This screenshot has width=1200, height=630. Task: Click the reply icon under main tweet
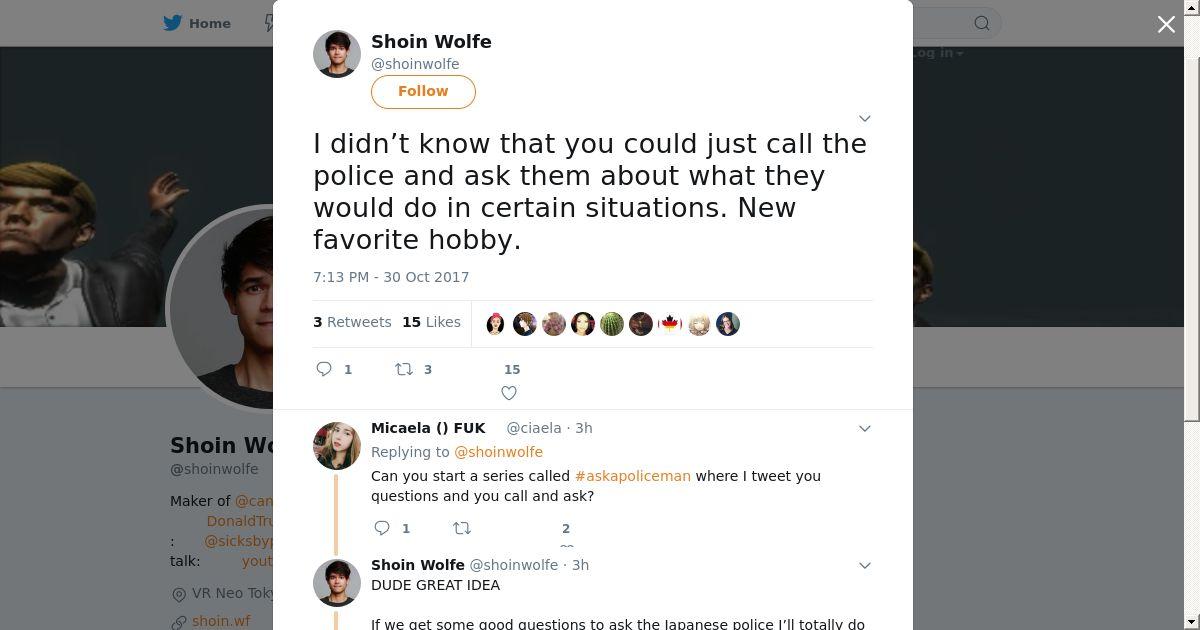click(x=324, y=369)
